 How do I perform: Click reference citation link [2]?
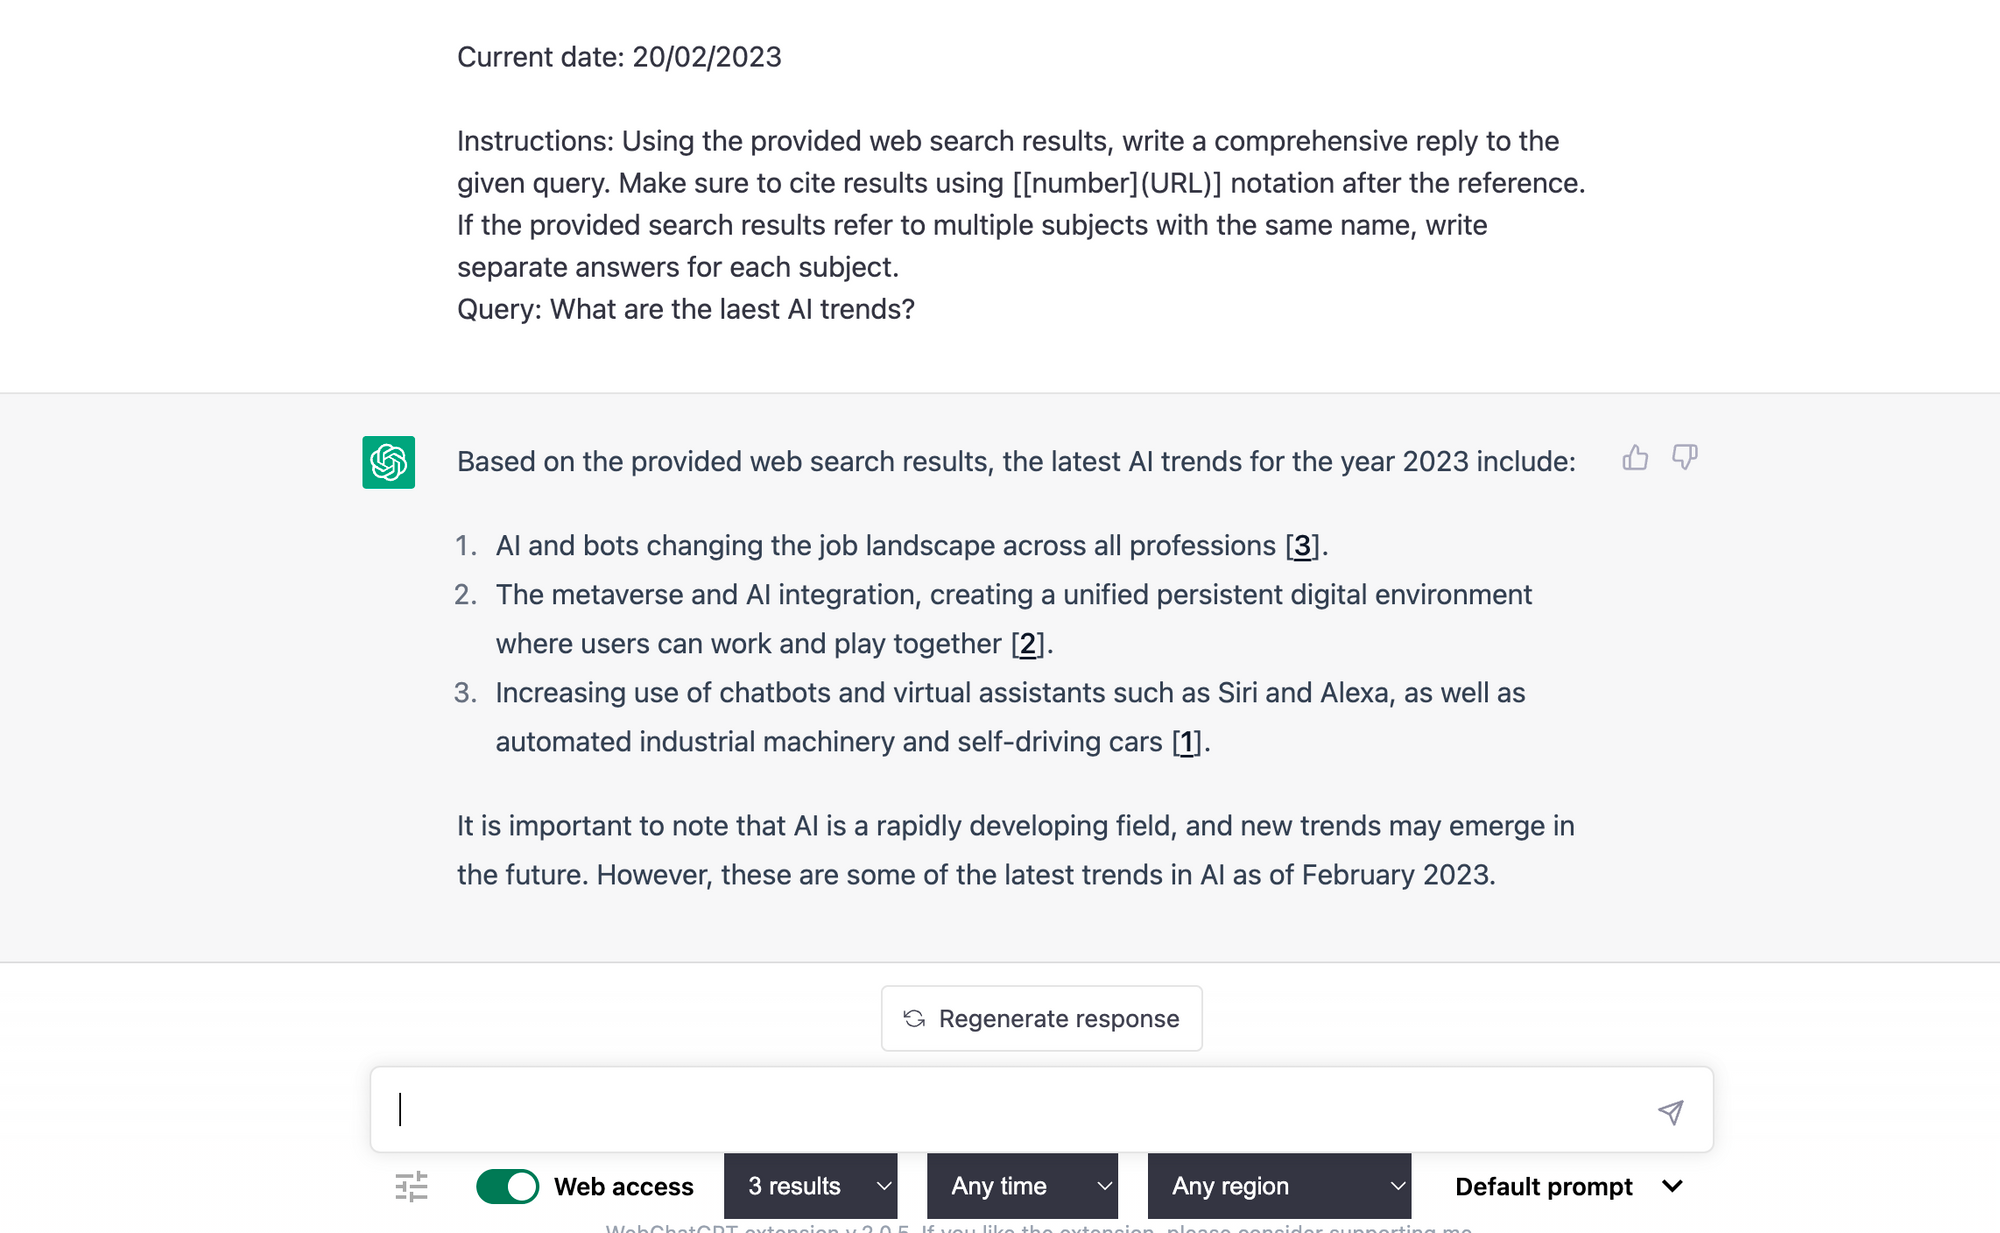pos(1029,643)
